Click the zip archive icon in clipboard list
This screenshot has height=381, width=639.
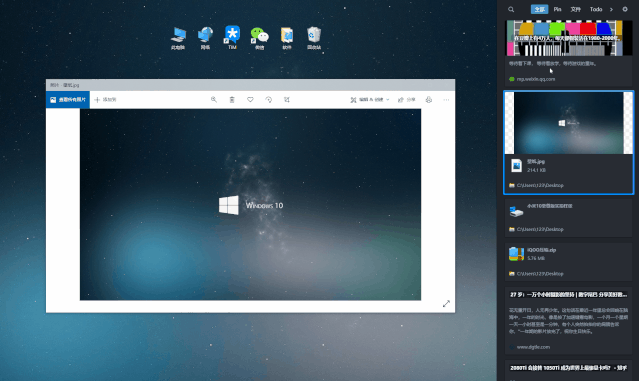tap(516, 254)
